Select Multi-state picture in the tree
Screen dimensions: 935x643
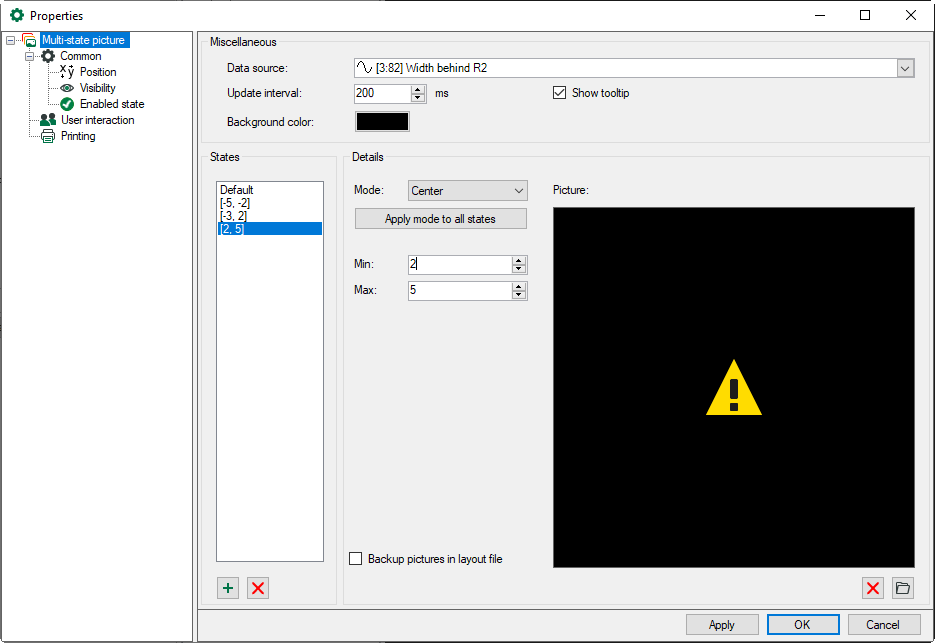tap(83, 40)
